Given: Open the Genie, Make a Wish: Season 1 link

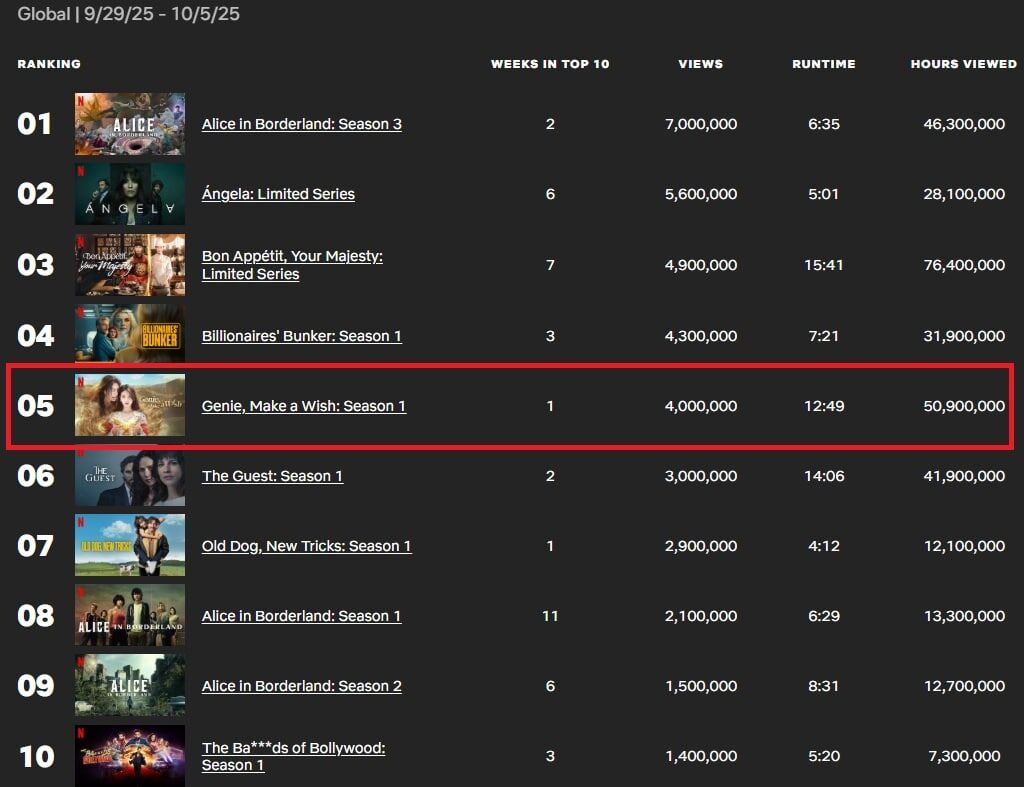Looking at the screenshot, I should coord(304,406).
